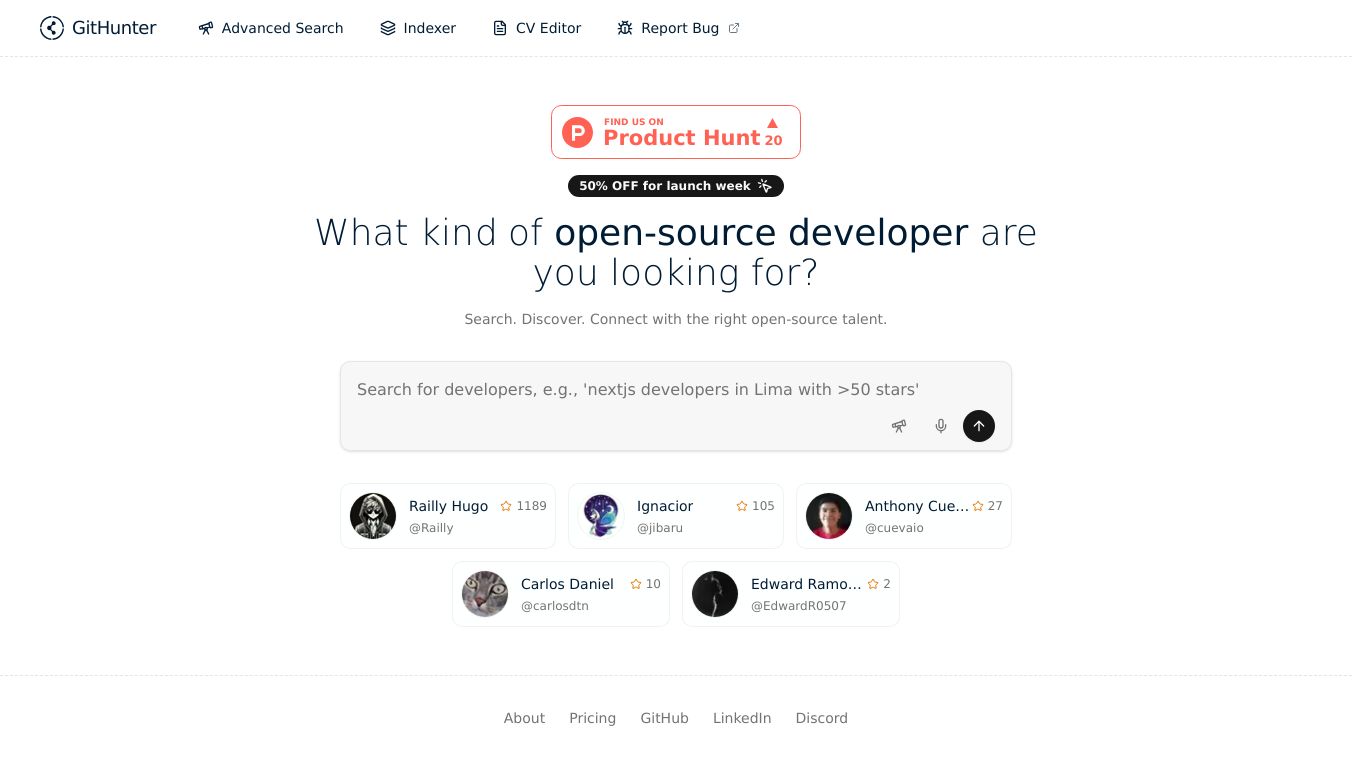
Task: Open the Indexer page
Action: click(418, 28)
